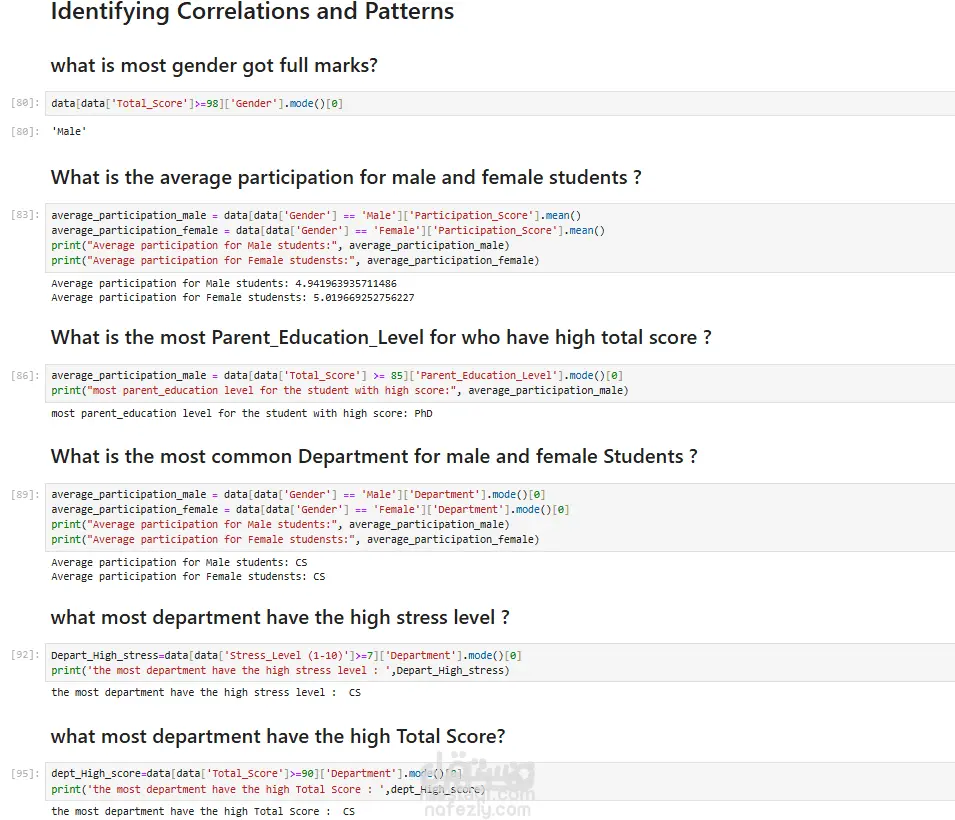
Task: Click the PhD output line
Action: [242, 413]
